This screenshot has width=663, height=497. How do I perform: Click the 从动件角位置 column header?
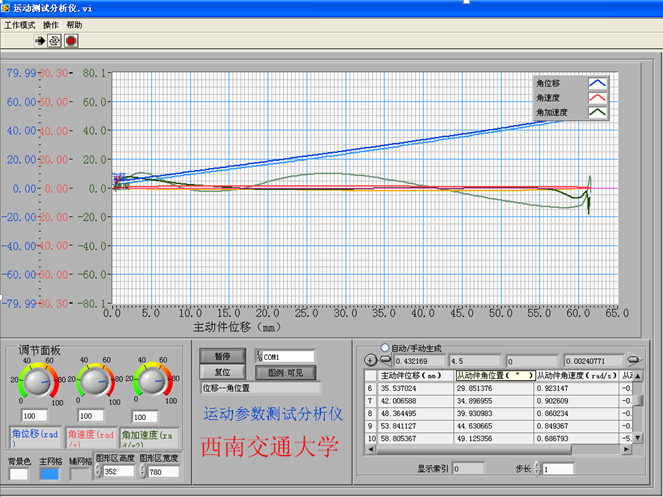tap(494, 375)
